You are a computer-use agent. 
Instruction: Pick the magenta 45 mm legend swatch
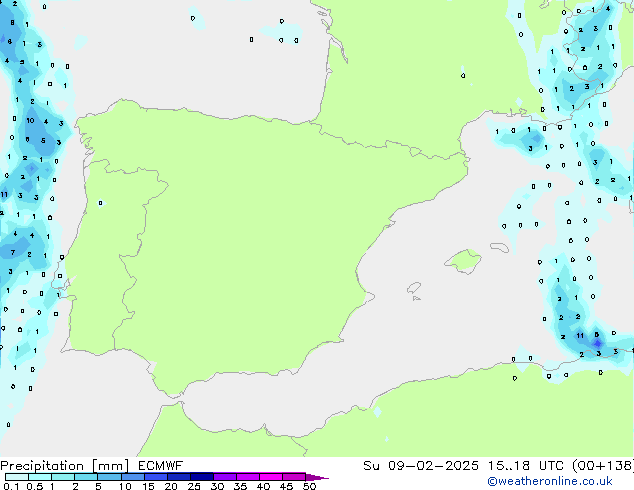[294, 477]
